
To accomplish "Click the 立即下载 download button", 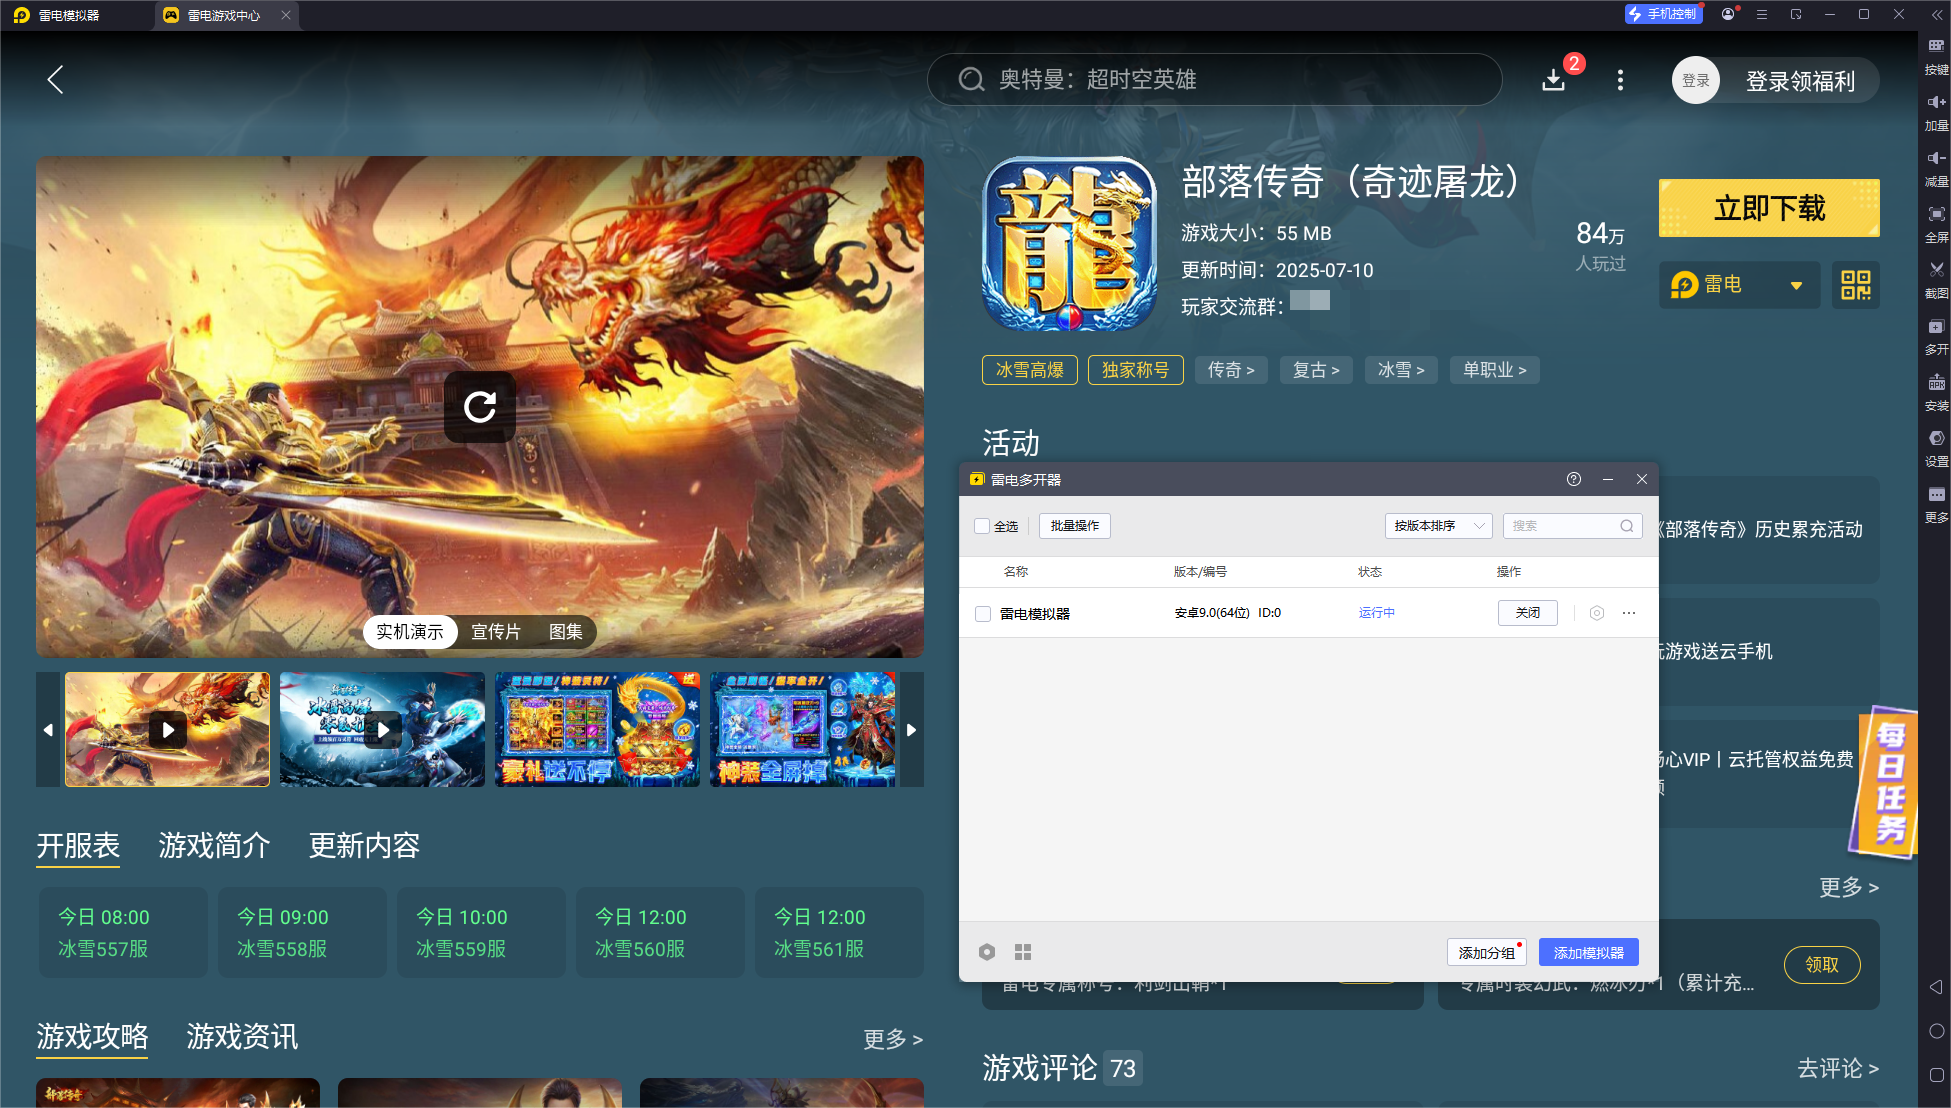I will (x=1769, y=208).
